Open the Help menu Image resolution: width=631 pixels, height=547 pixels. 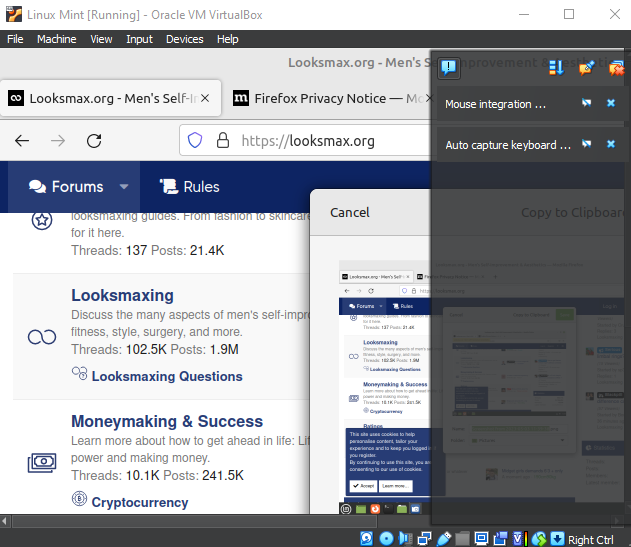click(x=228, y=39)
